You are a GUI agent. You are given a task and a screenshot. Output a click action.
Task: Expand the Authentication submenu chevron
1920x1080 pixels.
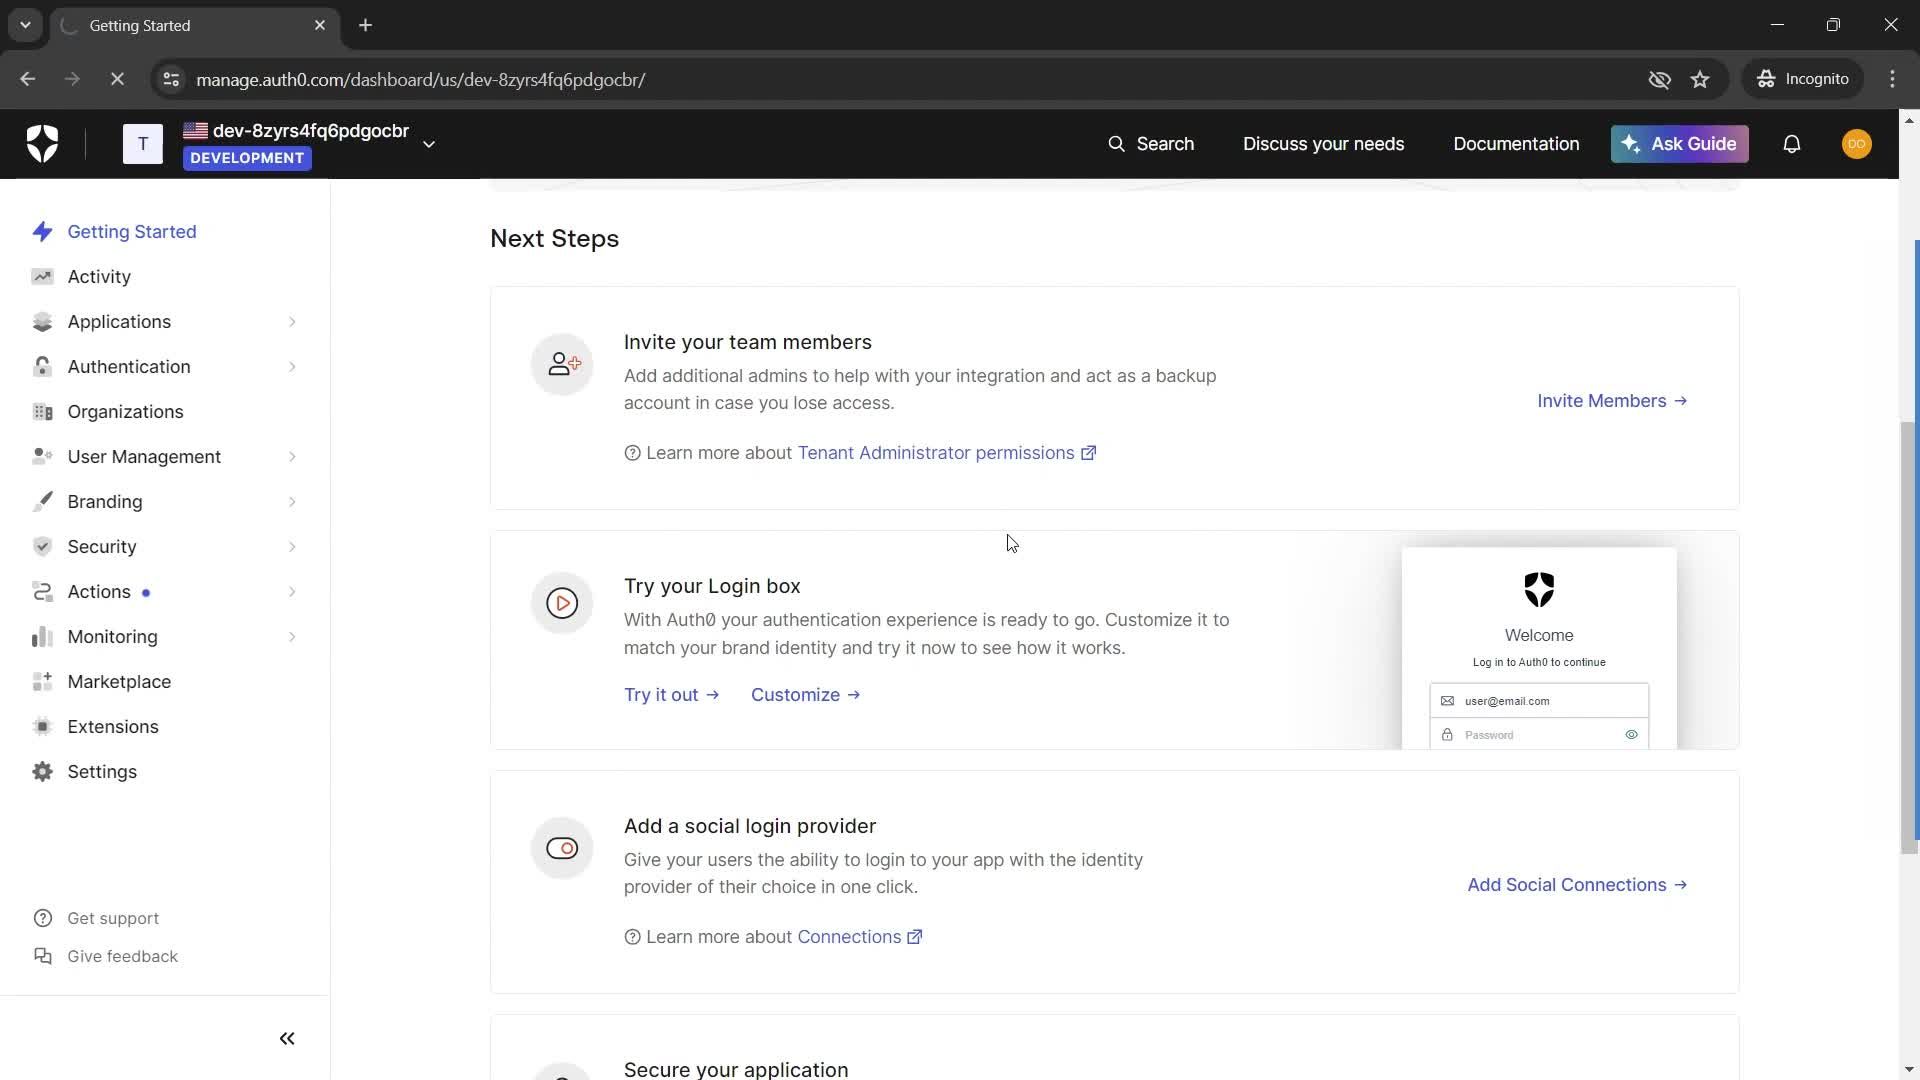(x=292, y=367)
